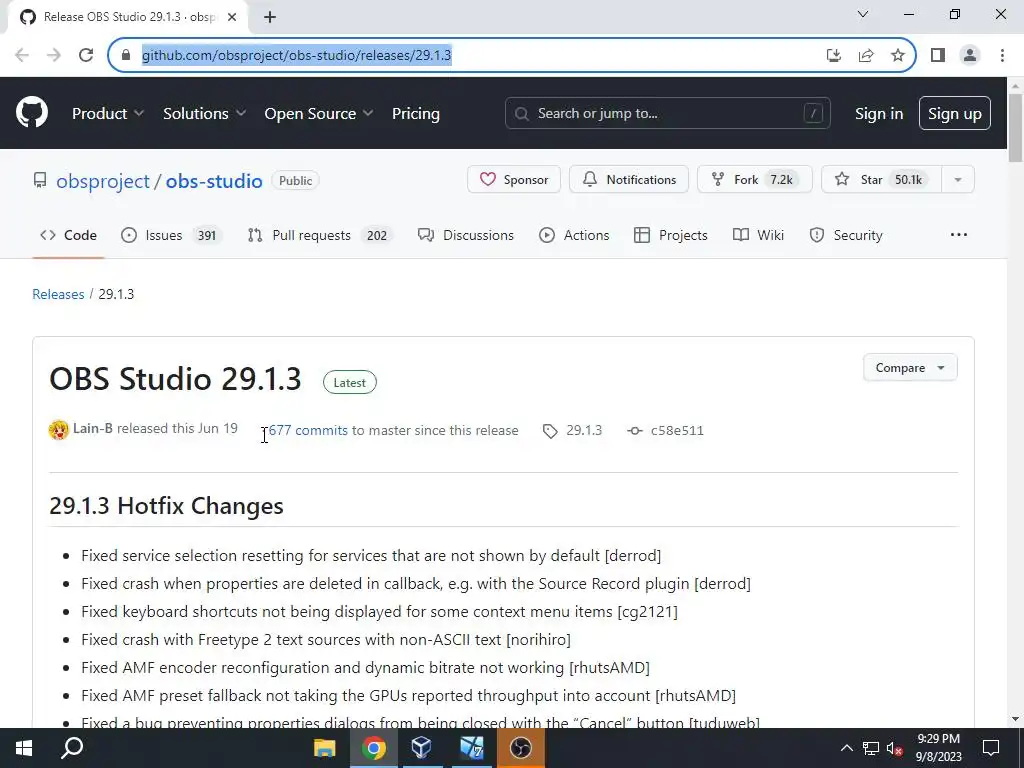Open the Pricing page
The width and height of the screenshot is (1024, 768).
[415, 113]
